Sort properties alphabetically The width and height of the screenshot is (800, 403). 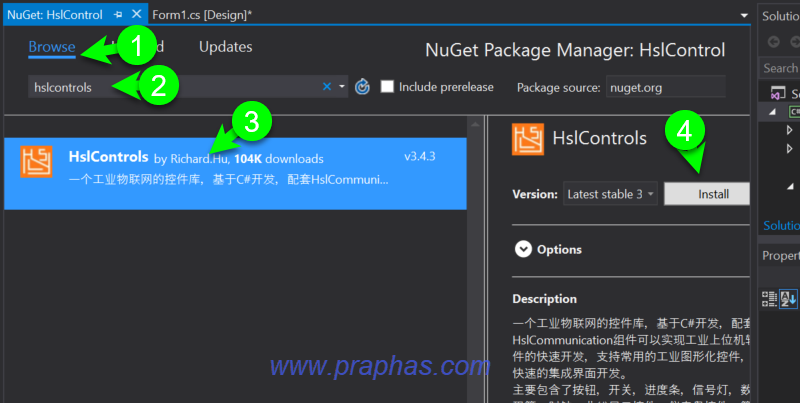click(x=788, y=299)
